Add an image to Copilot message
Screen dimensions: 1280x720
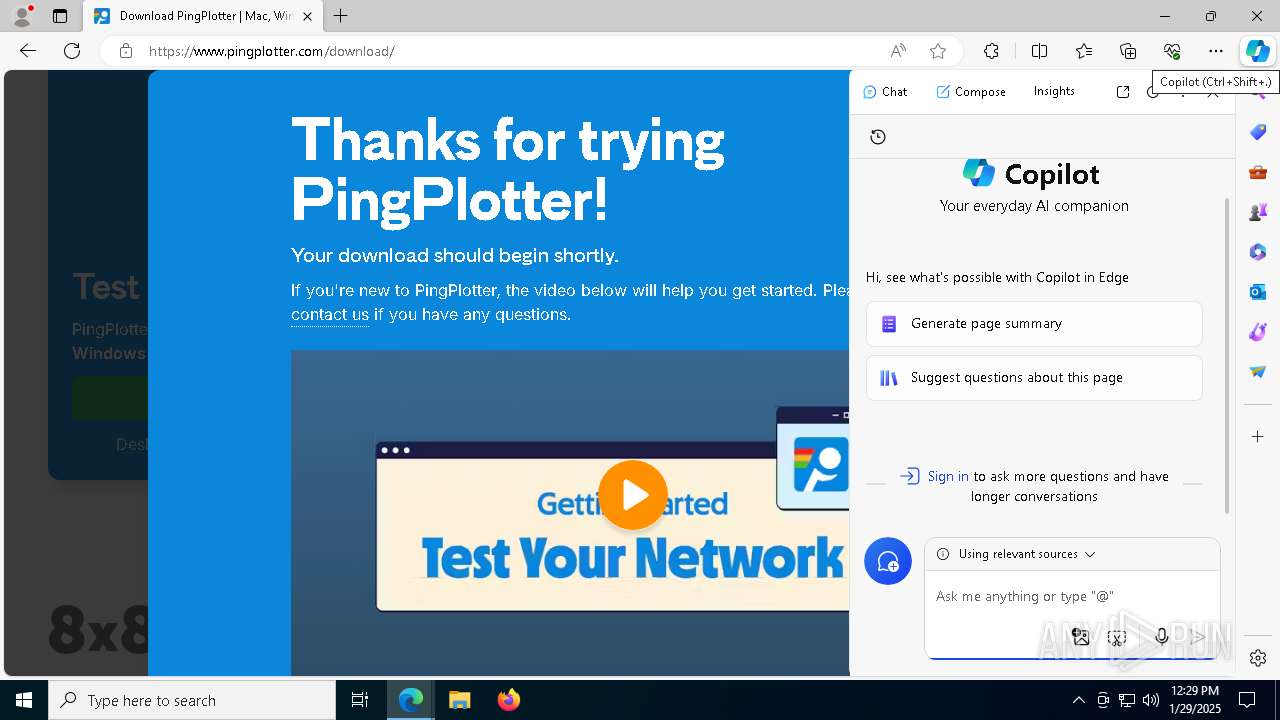coord(1080,636)
